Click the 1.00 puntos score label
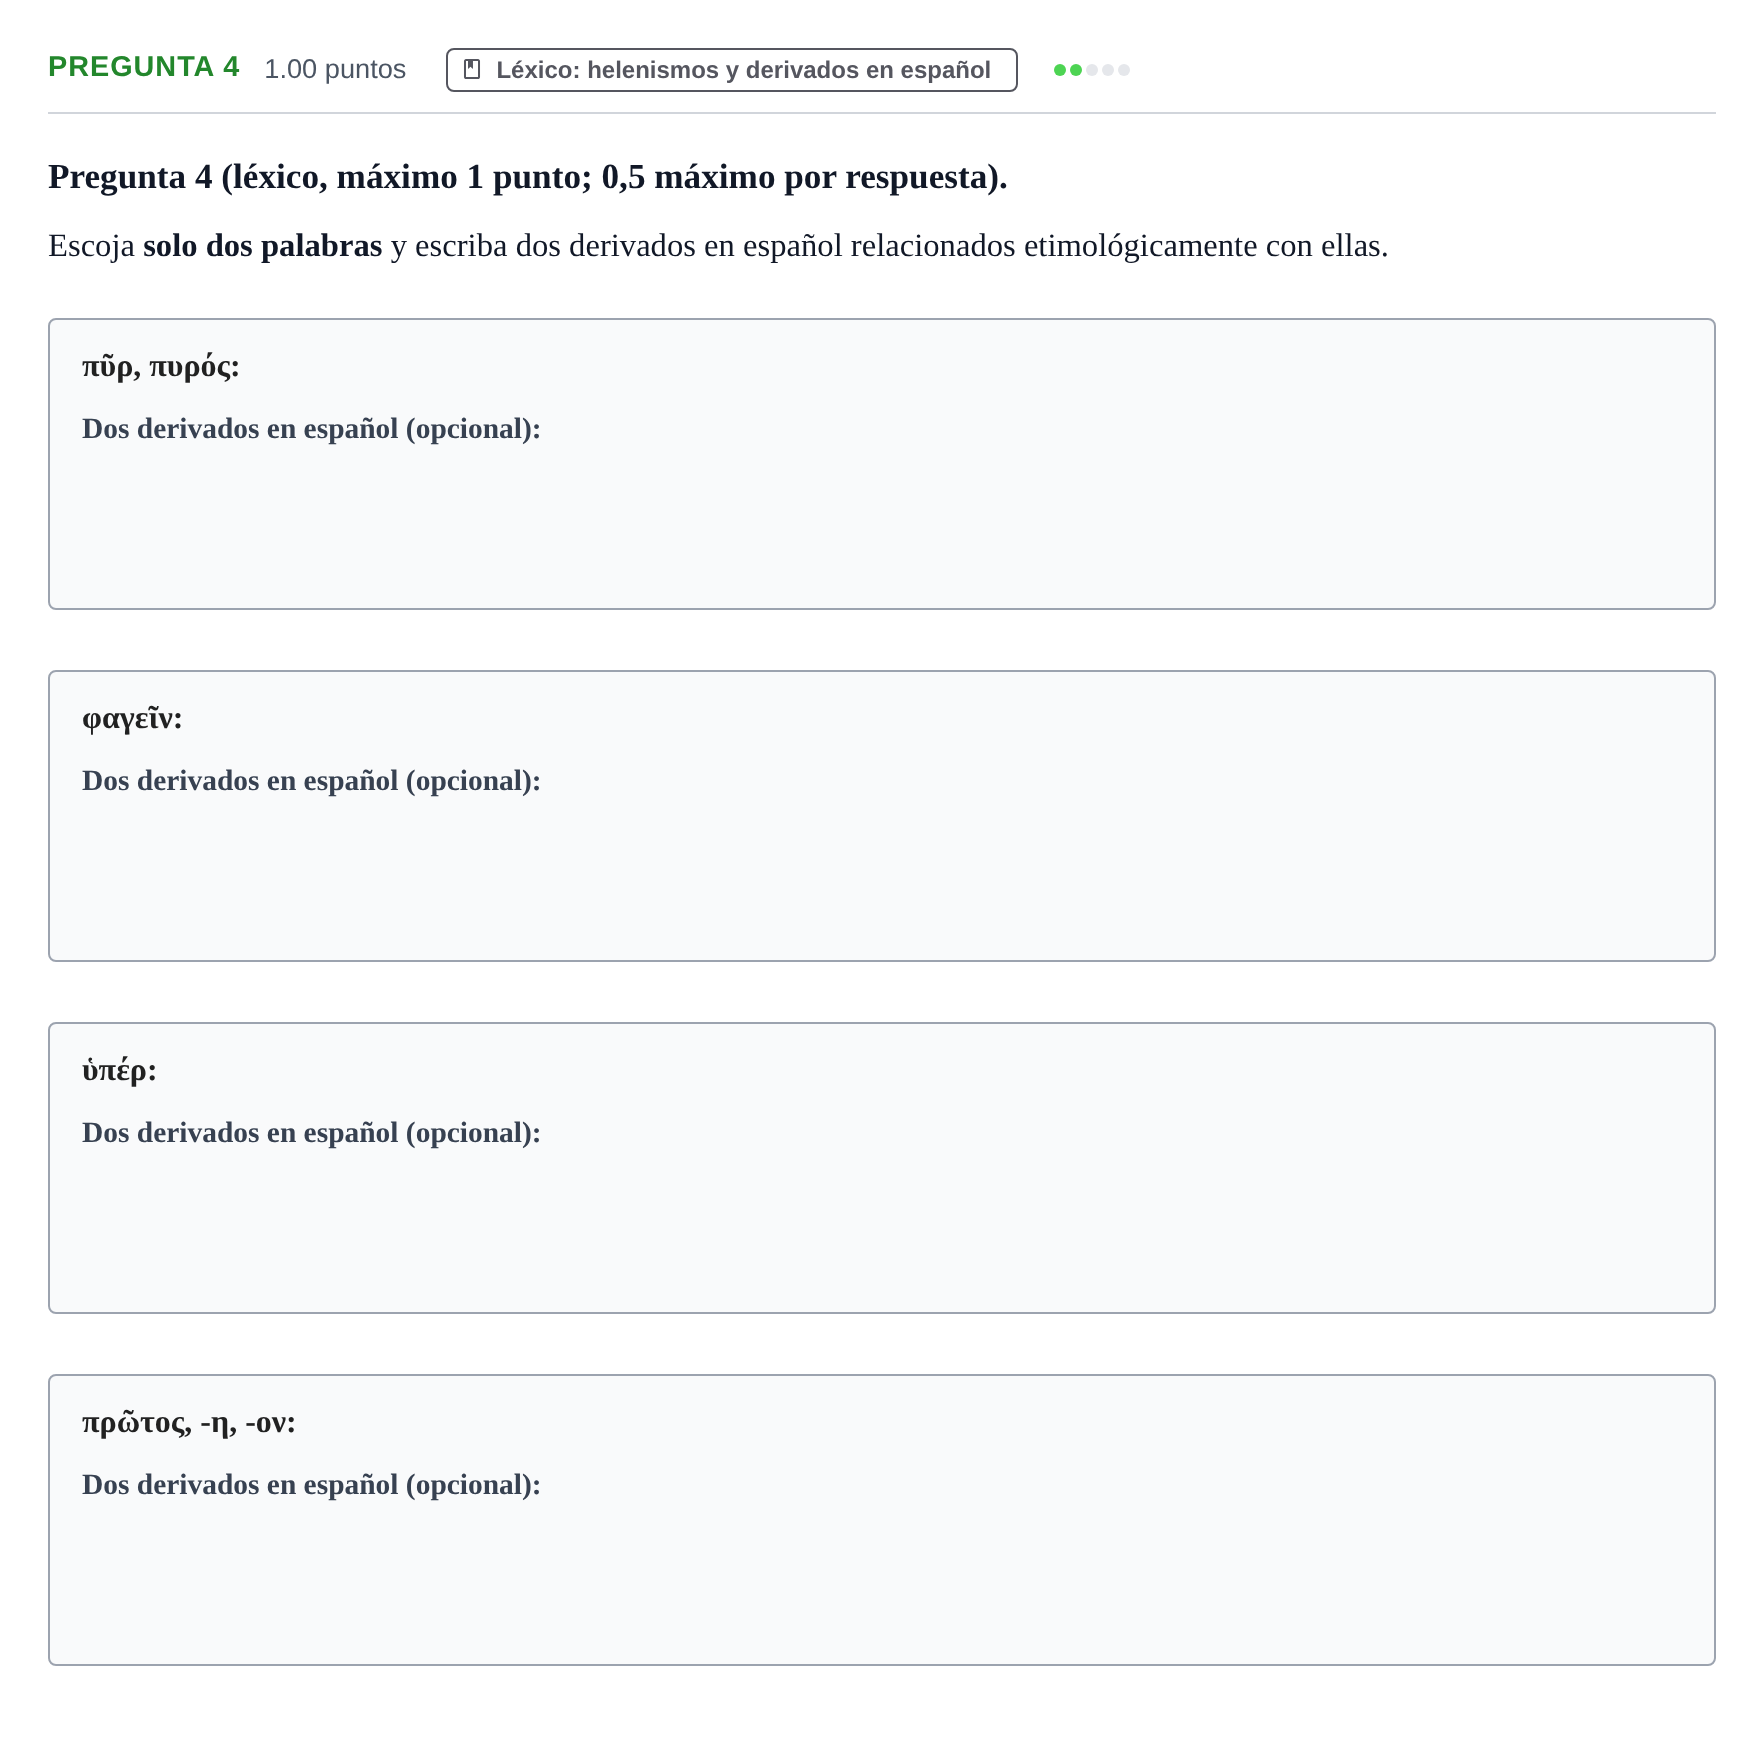Viewport: 1764px width, 1744px height. pyautogui.click(x=335, y=69)
